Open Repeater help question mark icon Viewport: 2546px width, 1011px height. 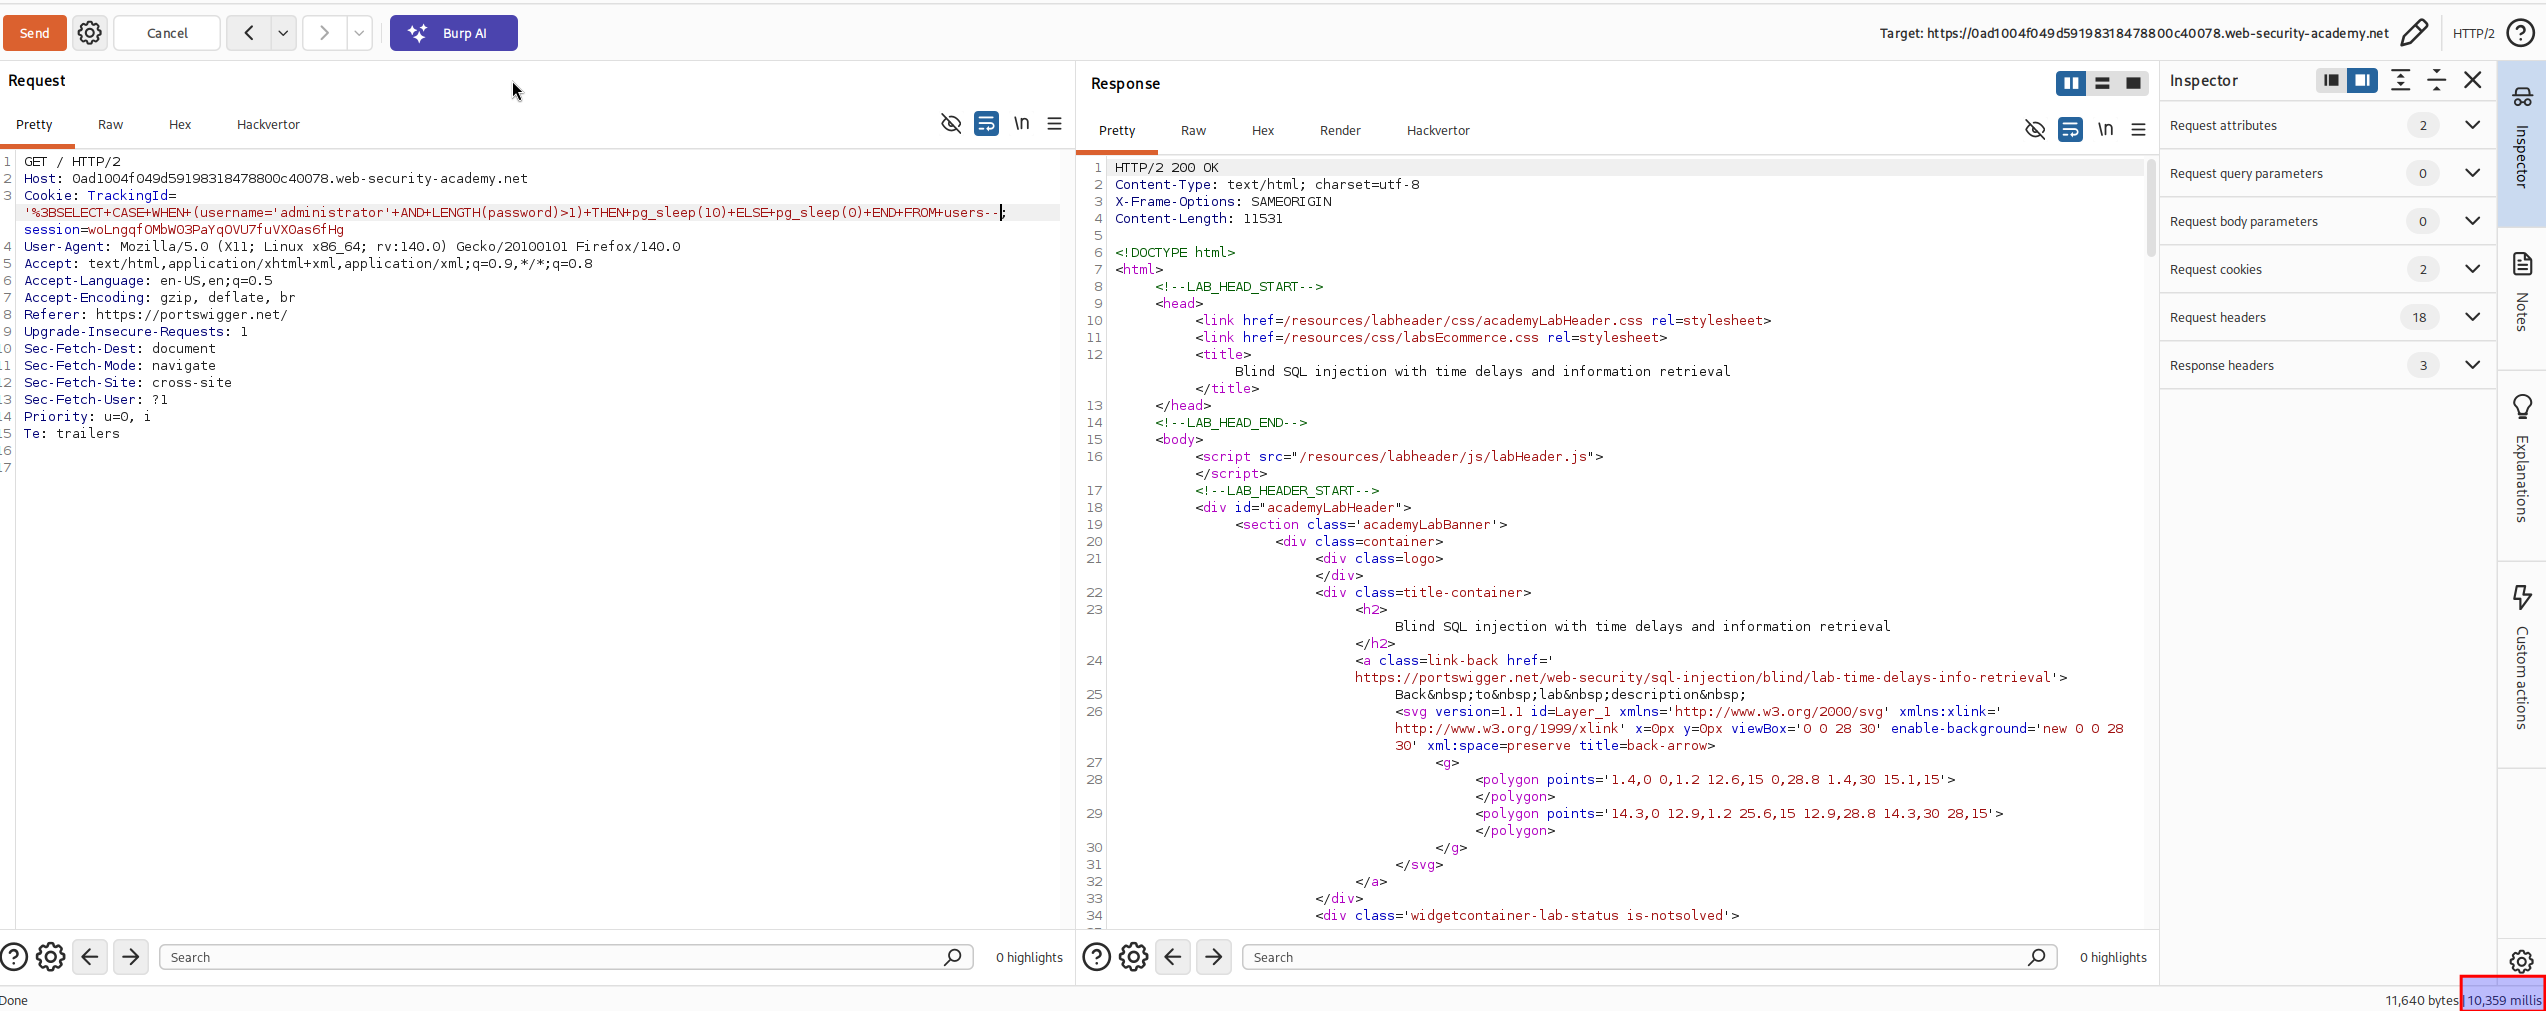pos(2520,33)
